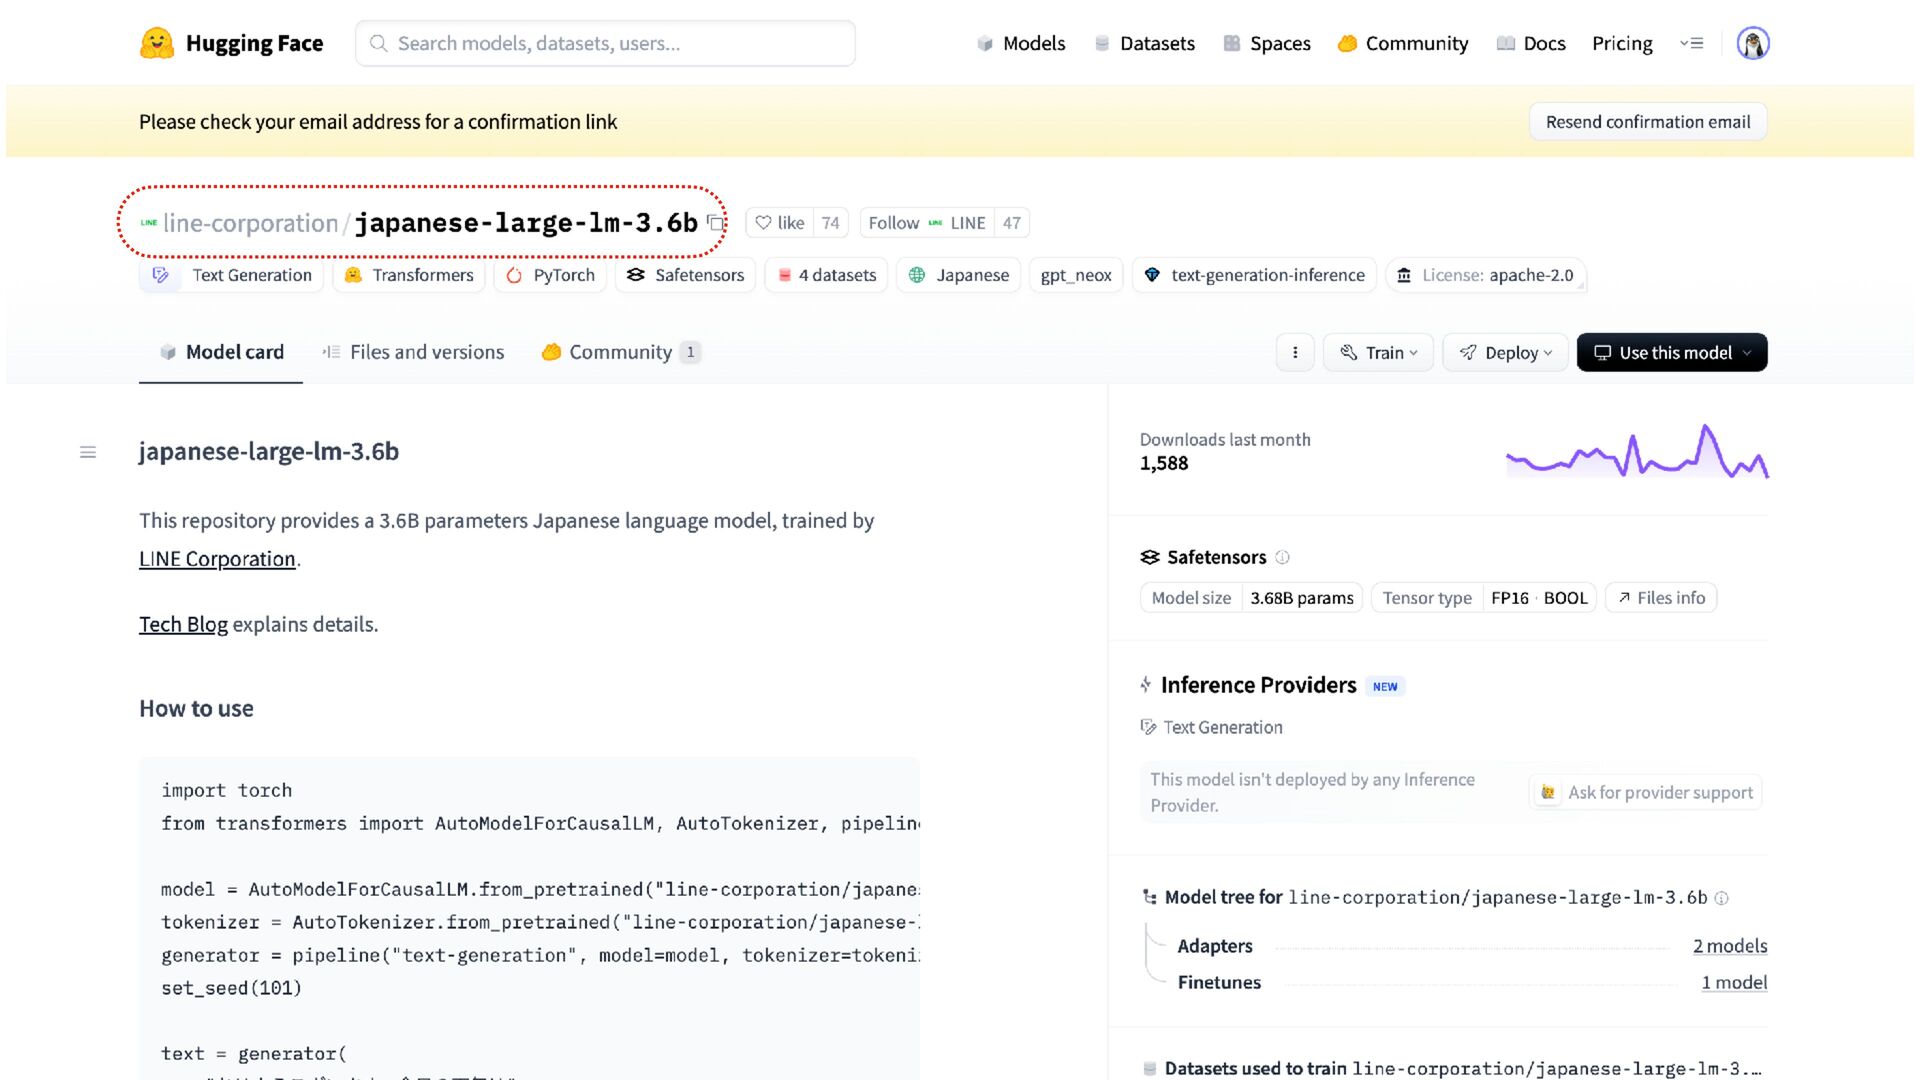Select the text-generation-inference tag
This screenshot has height=1080, width=1920.
click(x=1254, y=275)
